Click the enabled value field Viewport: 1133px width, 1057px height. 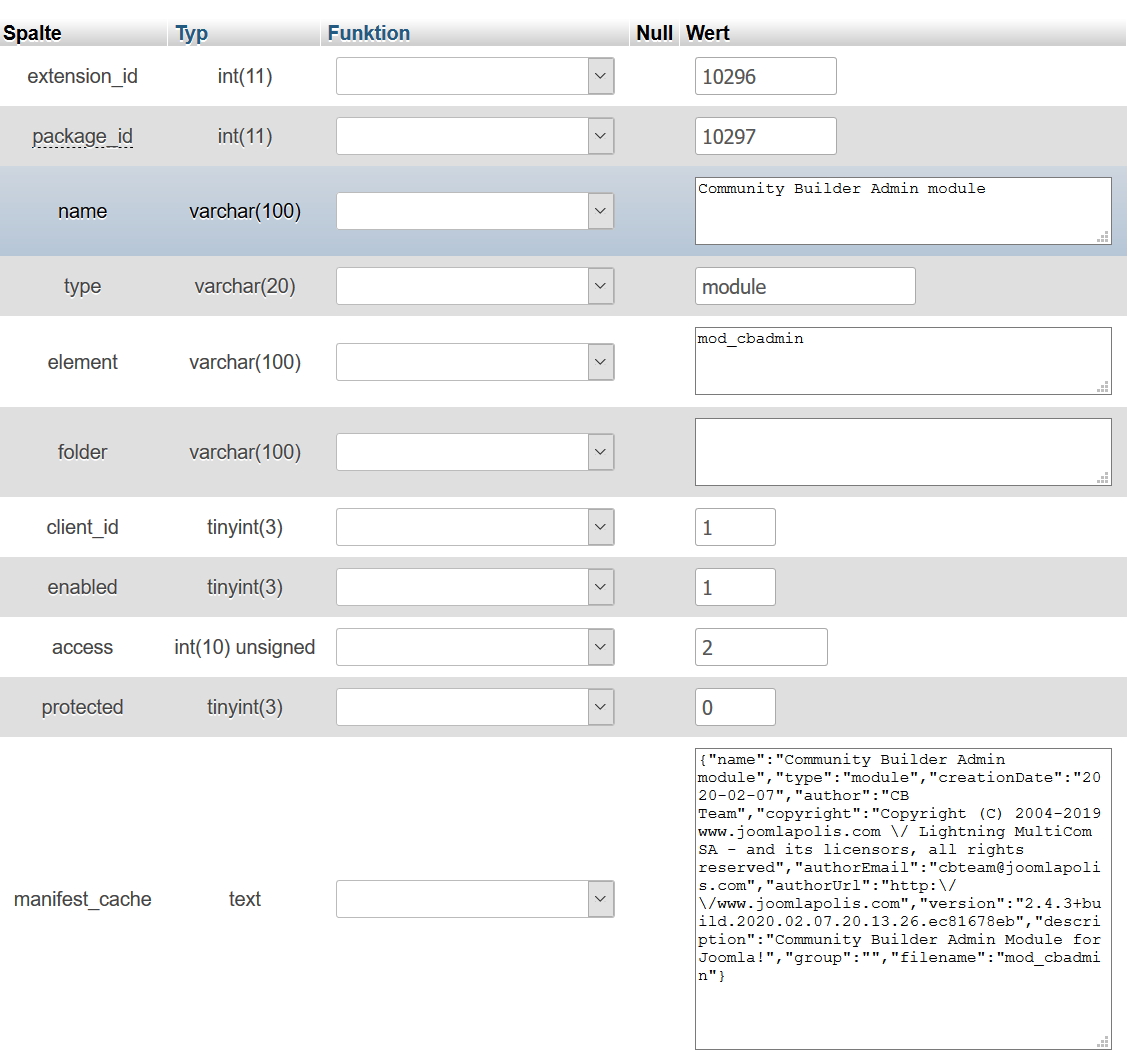coord(735,587)
